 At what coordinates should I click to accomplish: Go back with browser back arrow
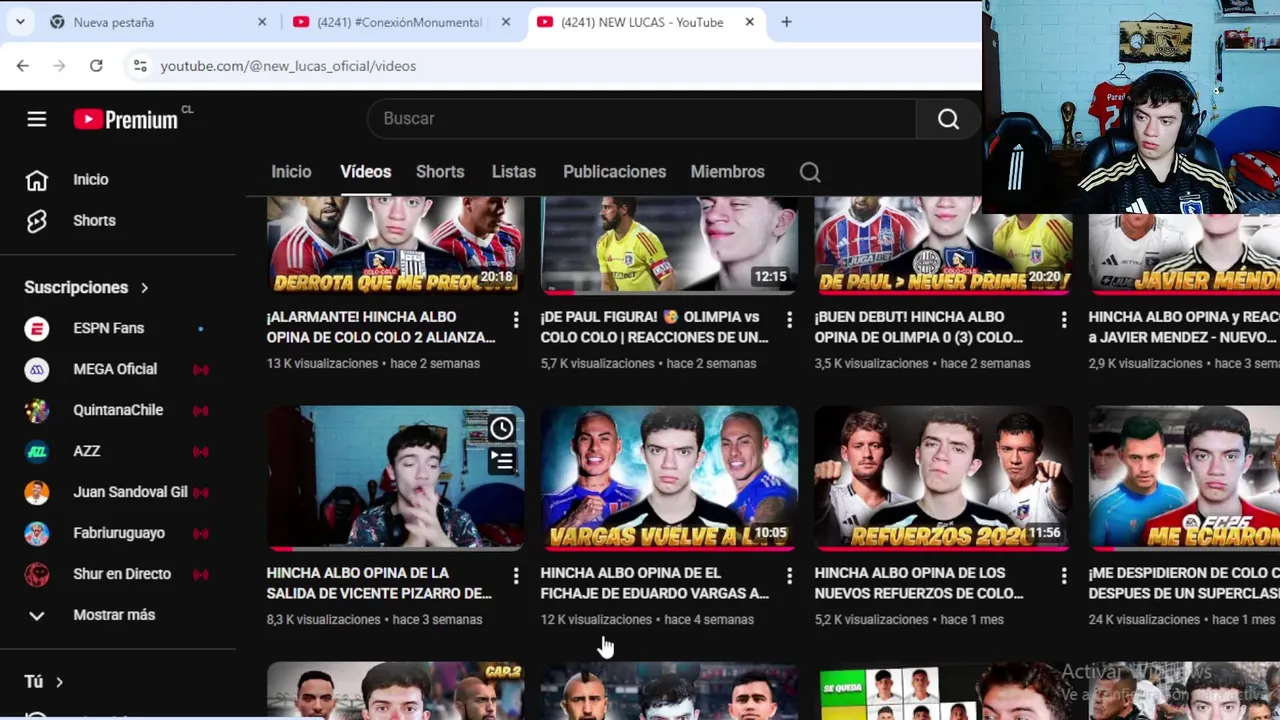point(23,66)
